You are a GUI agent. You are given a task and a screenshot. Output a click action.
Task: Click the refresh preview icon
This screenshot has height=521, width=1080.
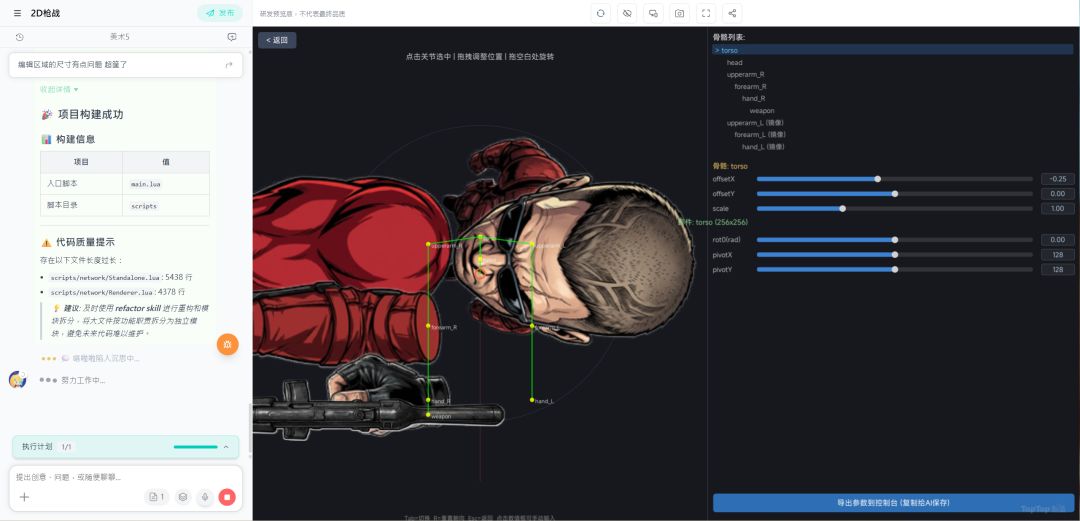[600, 13]
